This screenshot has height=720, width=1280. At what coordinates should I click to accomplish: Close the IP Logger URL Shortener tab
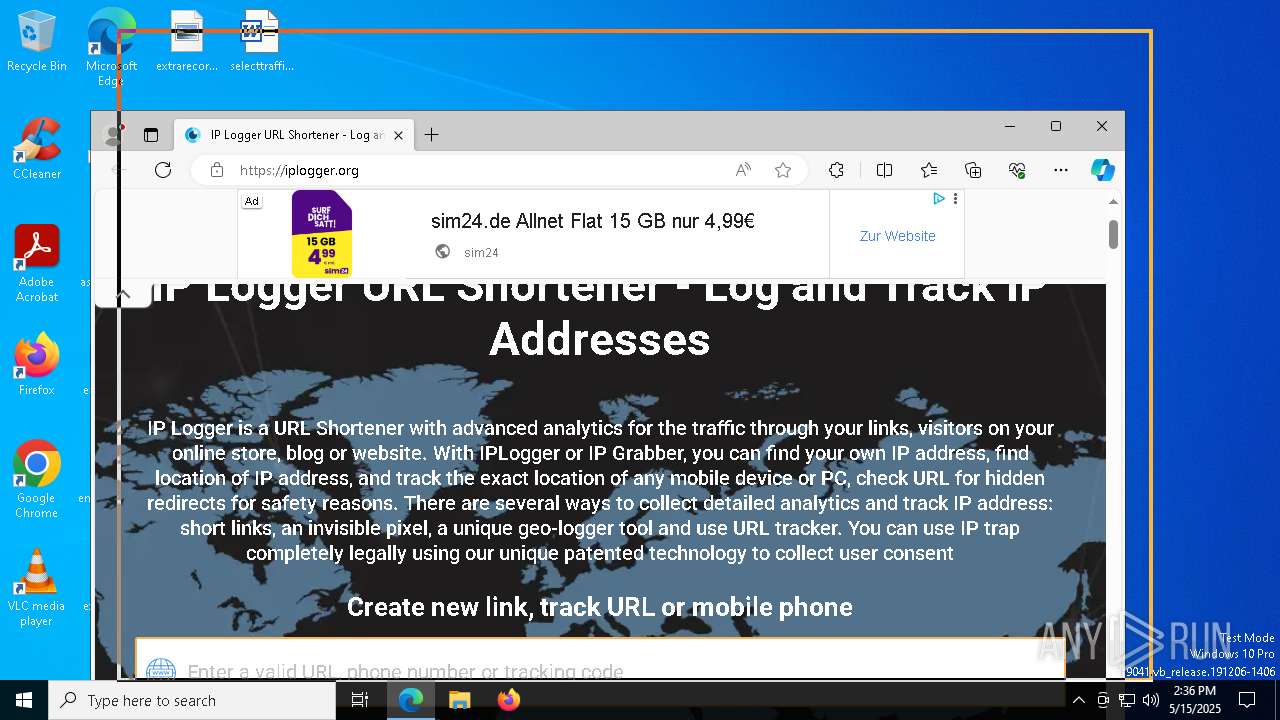pyautogui.click(x=398, y=135)
